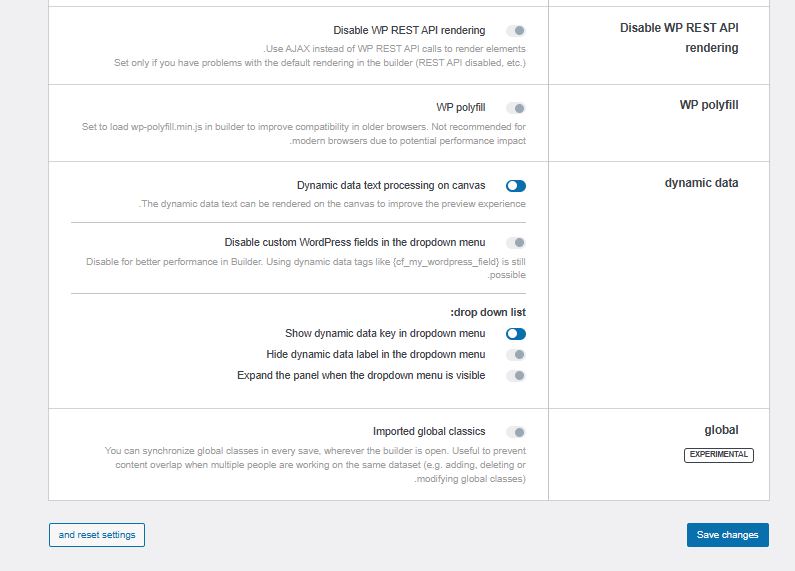The image size is (795, 571).
Task: Switch off Show dynamic data key toggle
Action: pos(516,334)
